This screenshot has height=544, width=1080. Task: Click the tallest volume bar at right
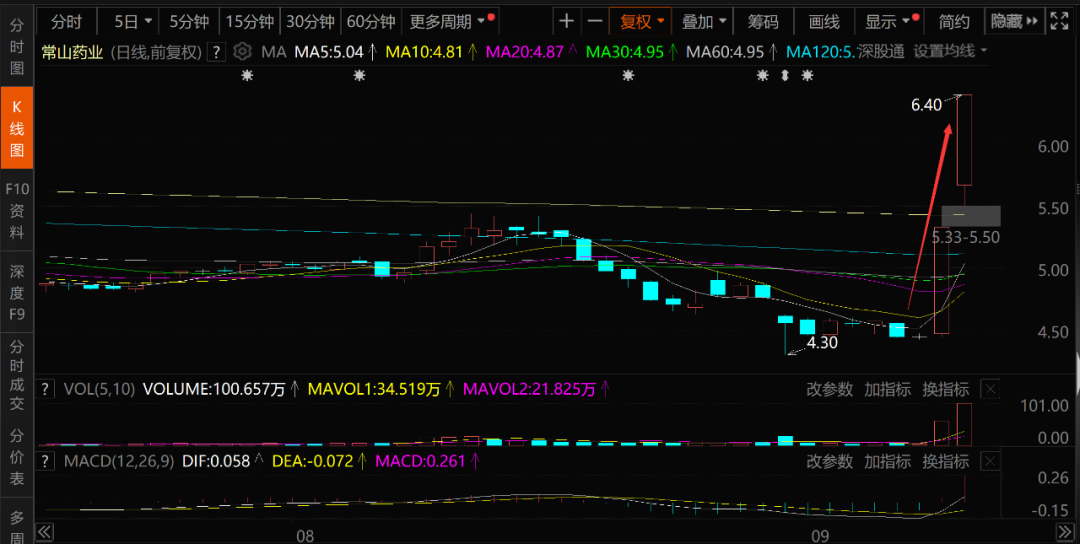964,424
